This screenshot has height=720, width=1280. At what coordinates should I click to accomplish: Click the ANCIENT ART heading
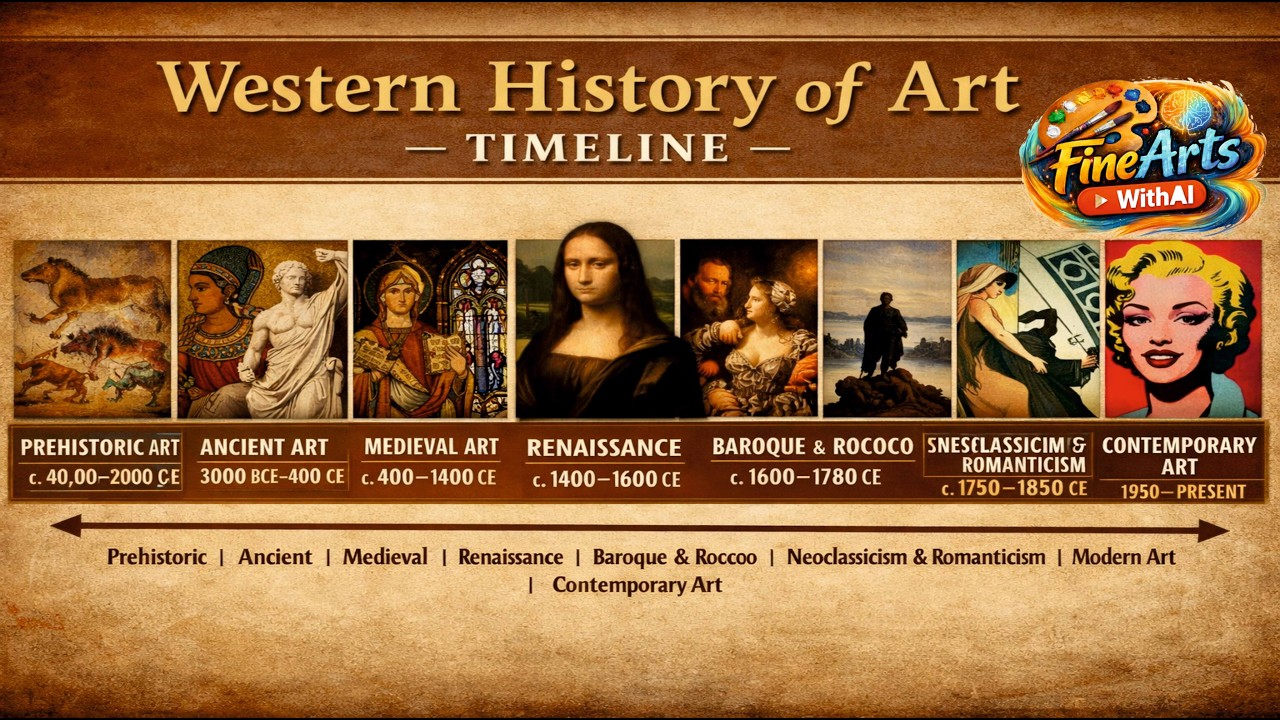point(264,448)
